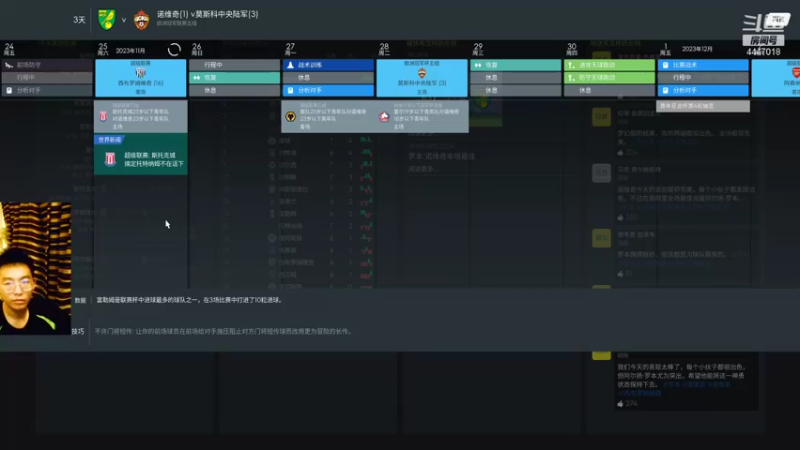Select the 休息 slot on day 30
Image resolution: width=800 pixels, height=450 pixels.
pos(609,90)
